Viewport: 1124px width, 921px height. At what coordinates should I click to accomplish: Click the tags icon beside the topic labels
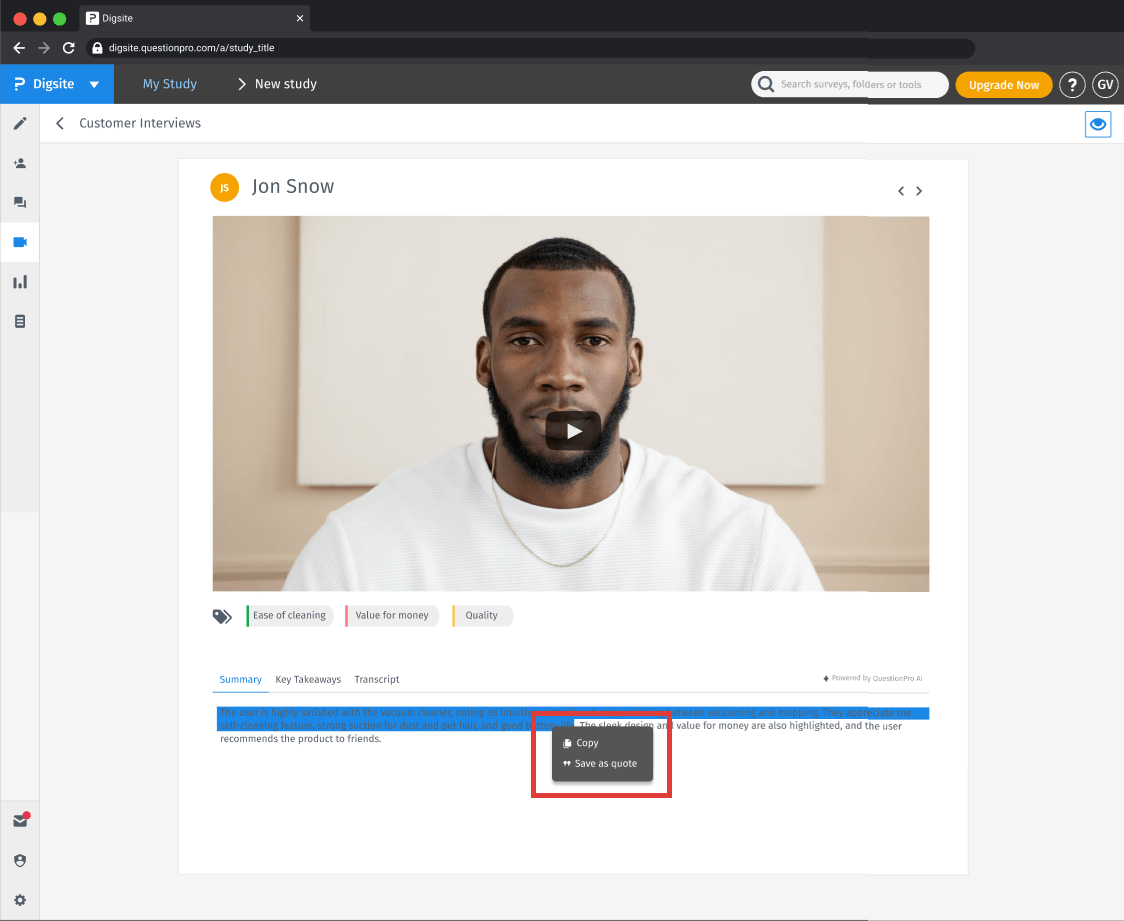point(222,615)
